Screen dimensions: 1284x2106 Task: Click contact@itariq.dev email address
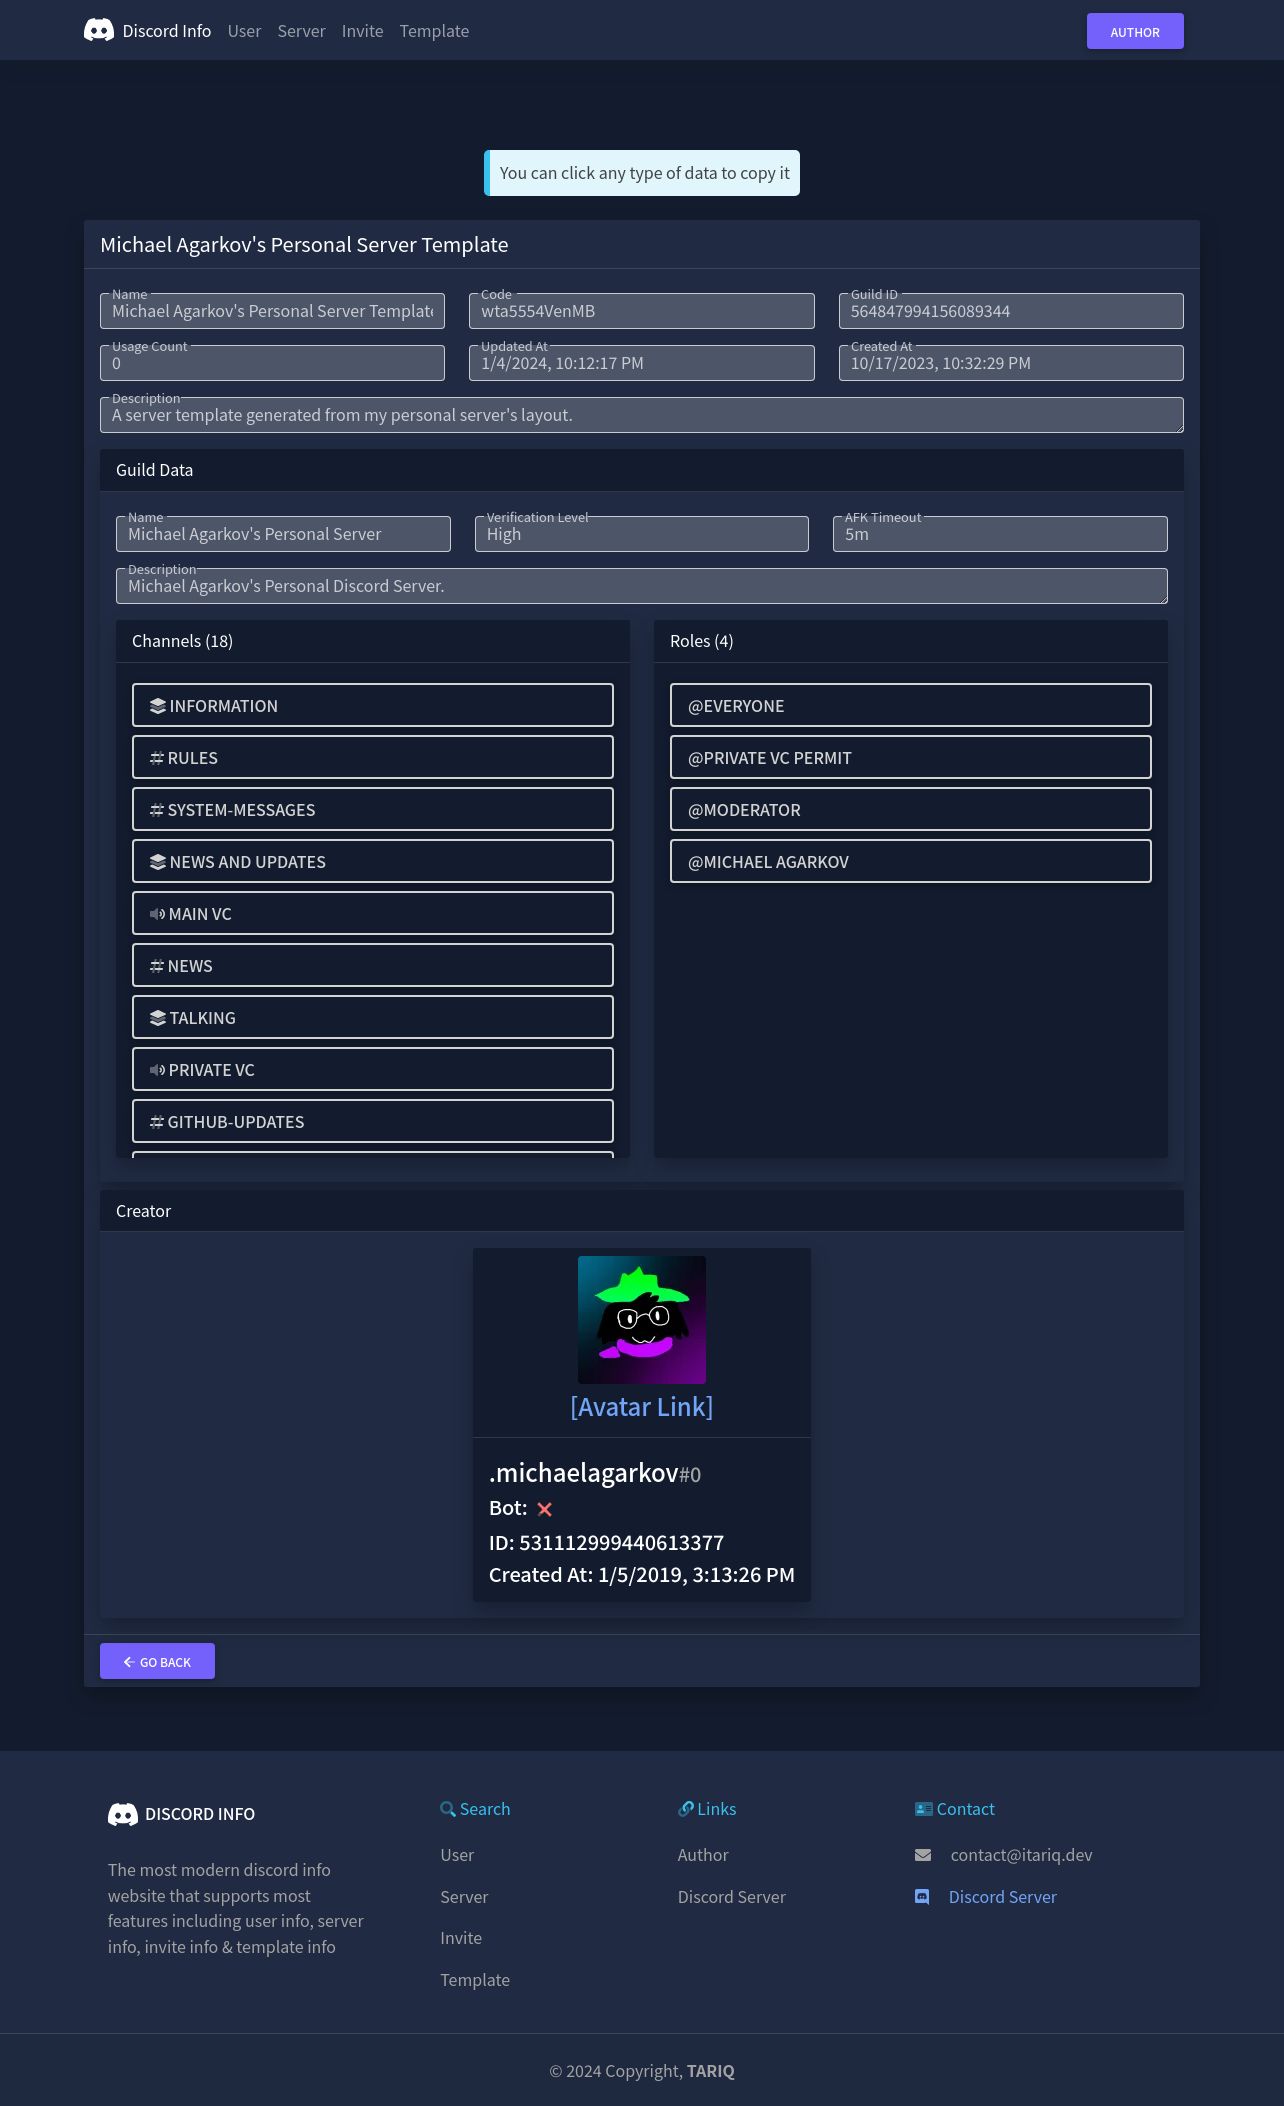(x=1021, y=1855)
